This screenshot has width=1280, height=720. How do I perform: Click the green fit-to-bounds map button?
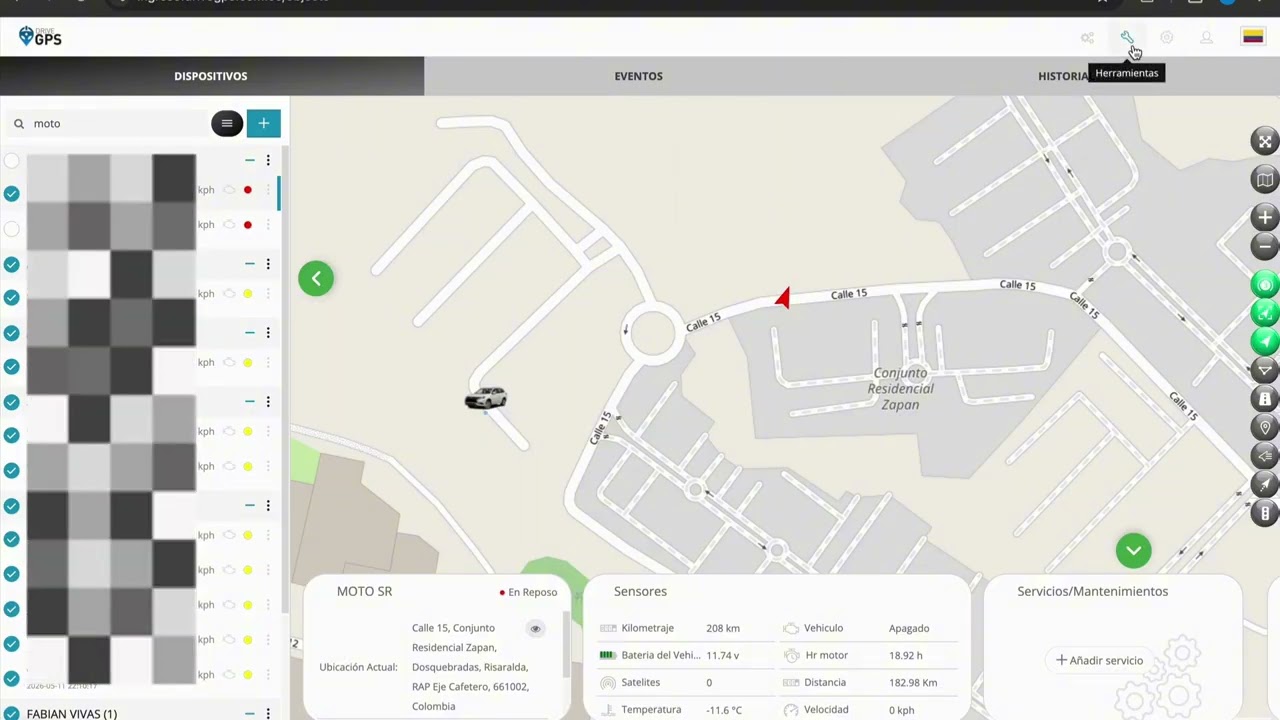[x=1265, y=313]
